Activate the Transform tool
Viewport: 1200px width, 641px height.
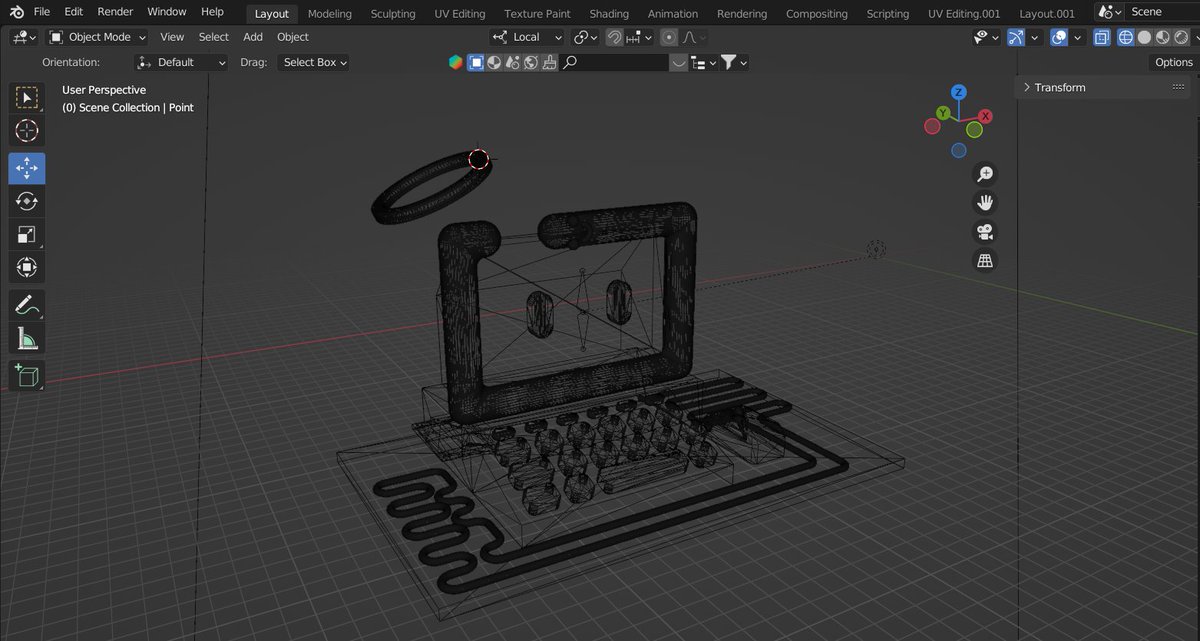[27, 267]
